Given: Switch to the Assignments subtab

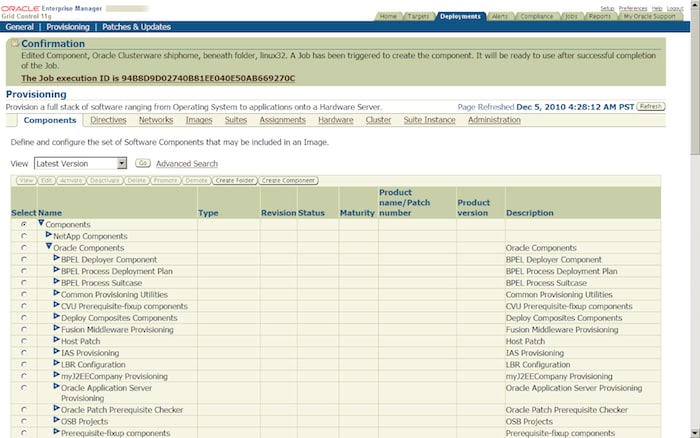Looking at the screenshot, I should tap(283, 120).
